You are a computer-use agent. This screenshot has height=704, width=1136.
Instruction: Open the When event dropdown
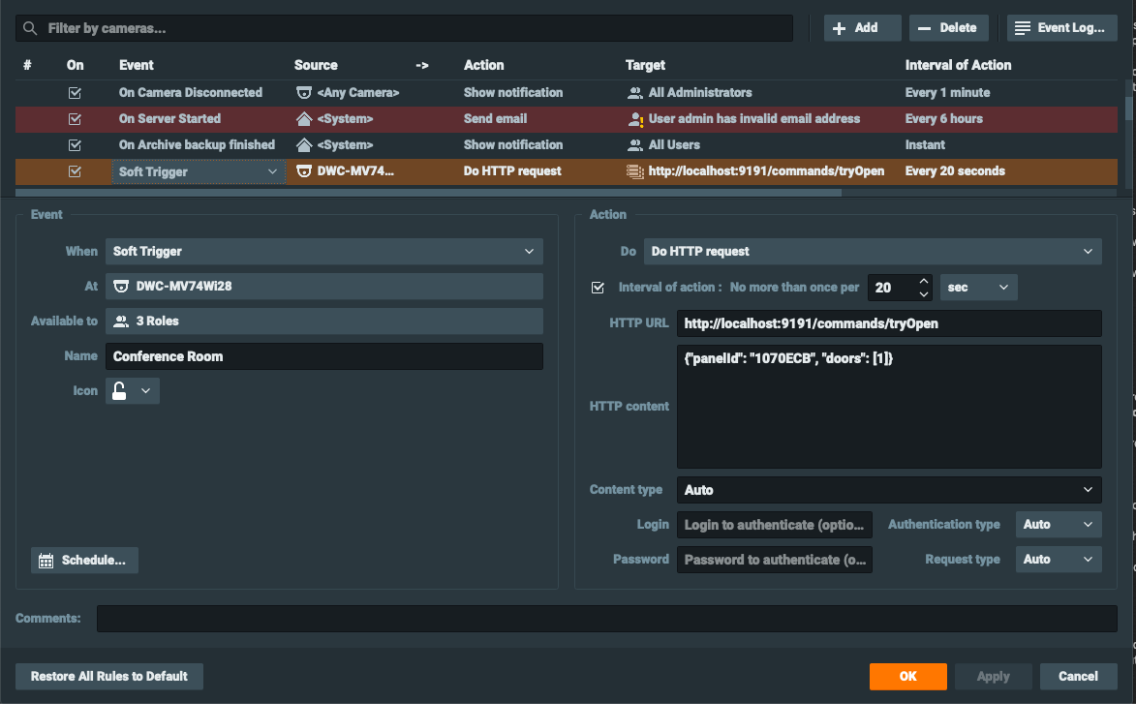tap(324, 251)
